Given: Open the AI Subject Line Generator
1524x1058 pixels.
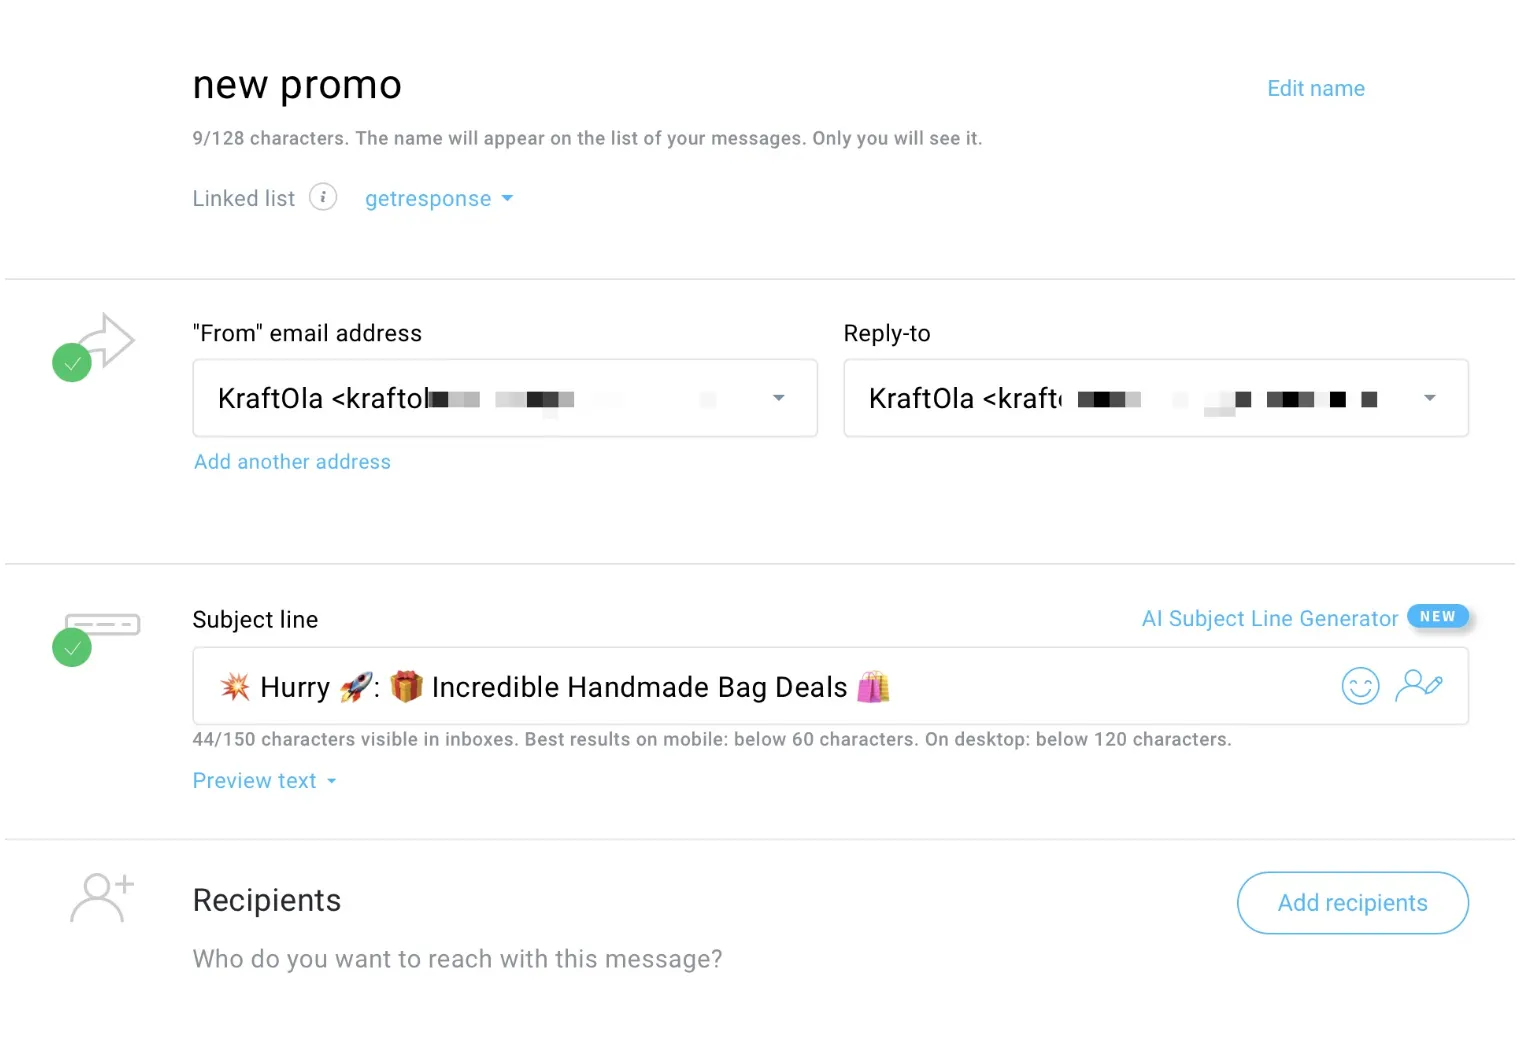Looking at the screenshot, I should click(x=1270, y=619).
